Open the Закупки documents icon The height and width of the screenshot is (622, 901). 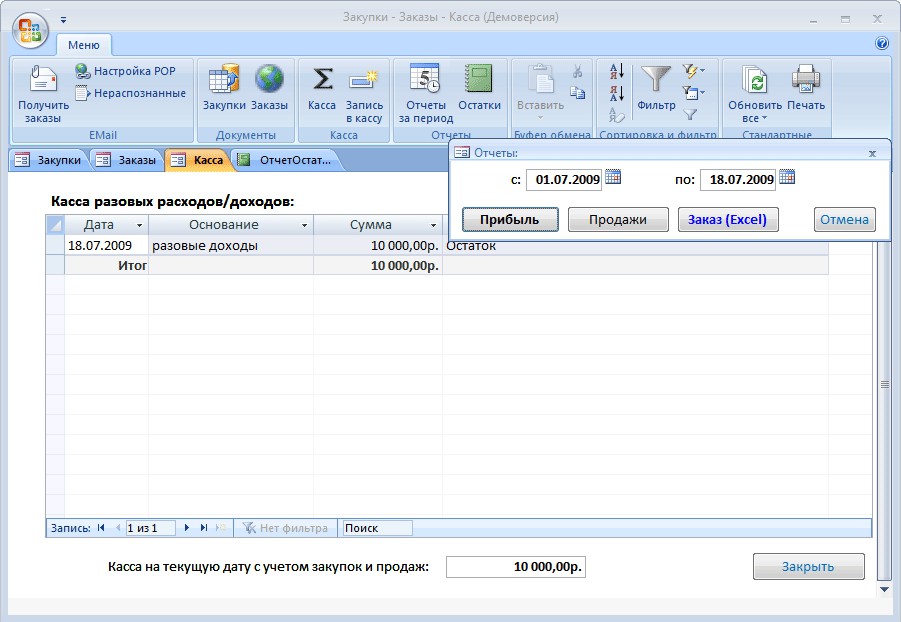[224, 80]
